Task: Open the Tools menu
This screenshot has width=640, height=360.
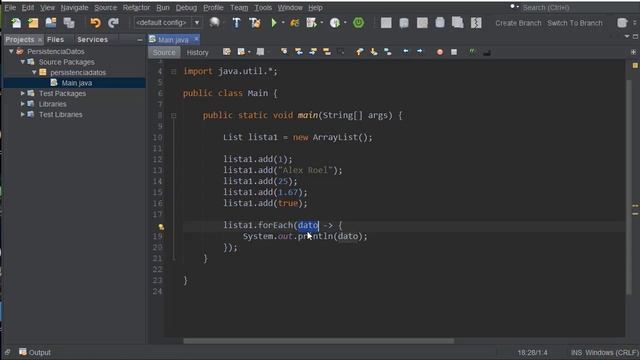Action: pyautogui.click(x=263, y=8)
